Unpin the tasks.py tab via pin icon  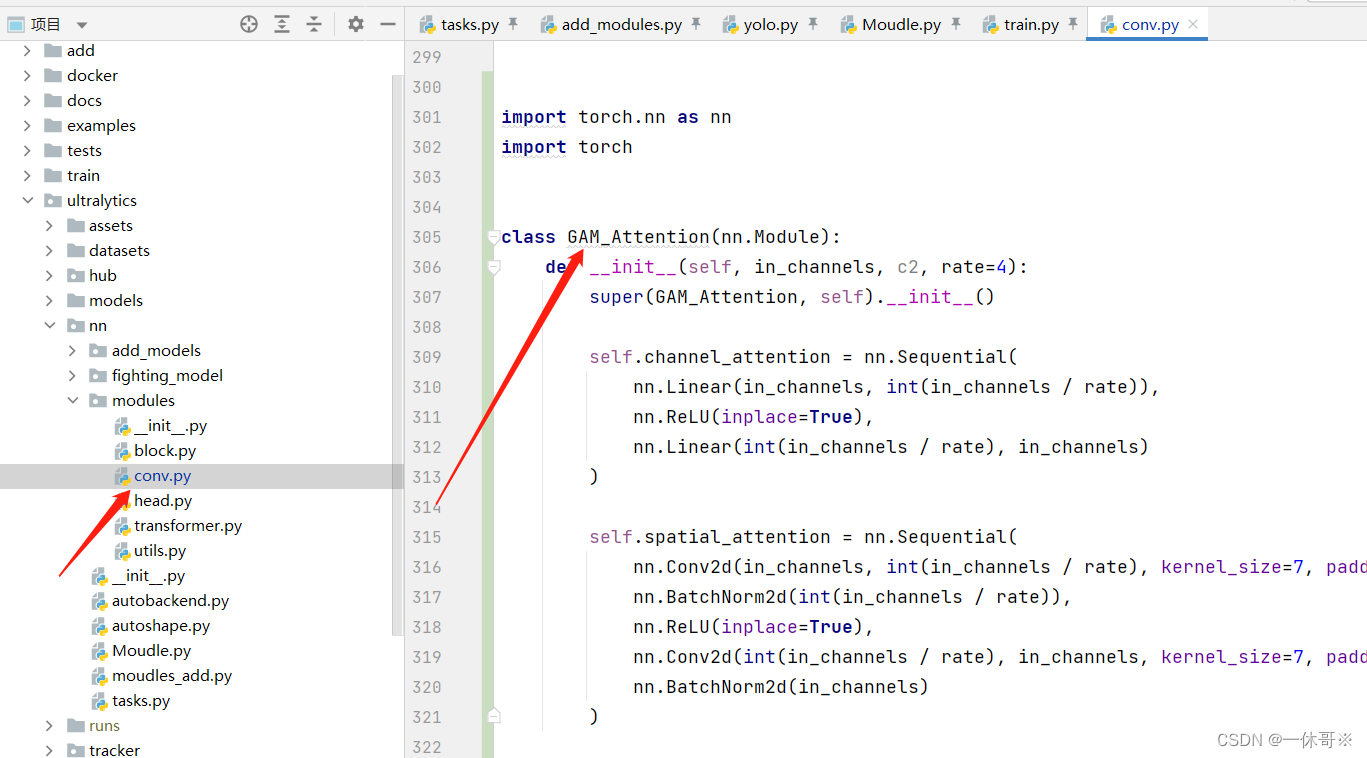click(x=513, y=24)
